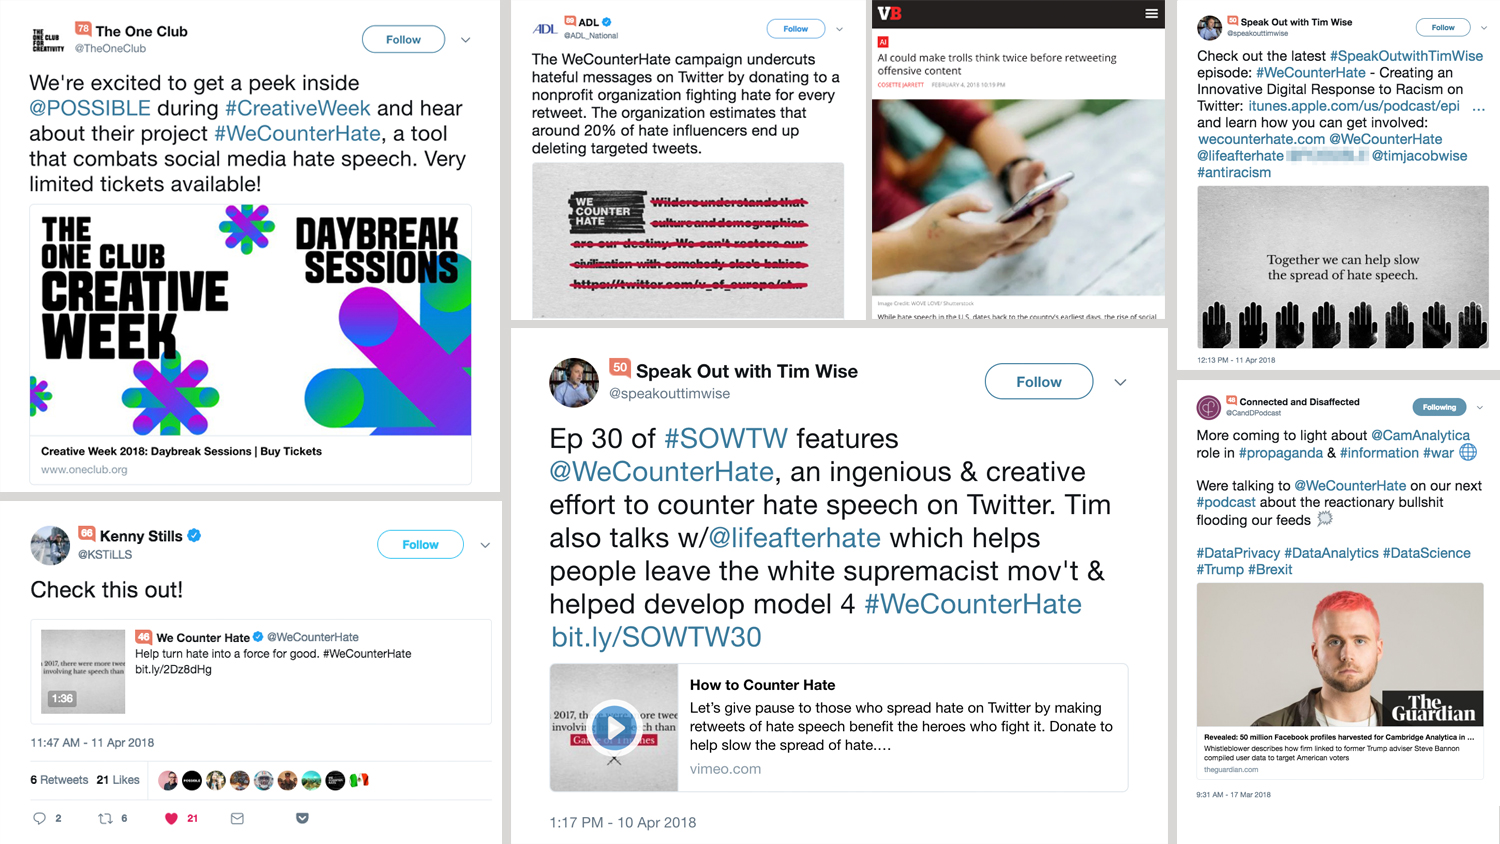The width and height of the screenshot is (1500, 844).
Task: Play the How to Counter Hate video
Action: click(614, 727)
